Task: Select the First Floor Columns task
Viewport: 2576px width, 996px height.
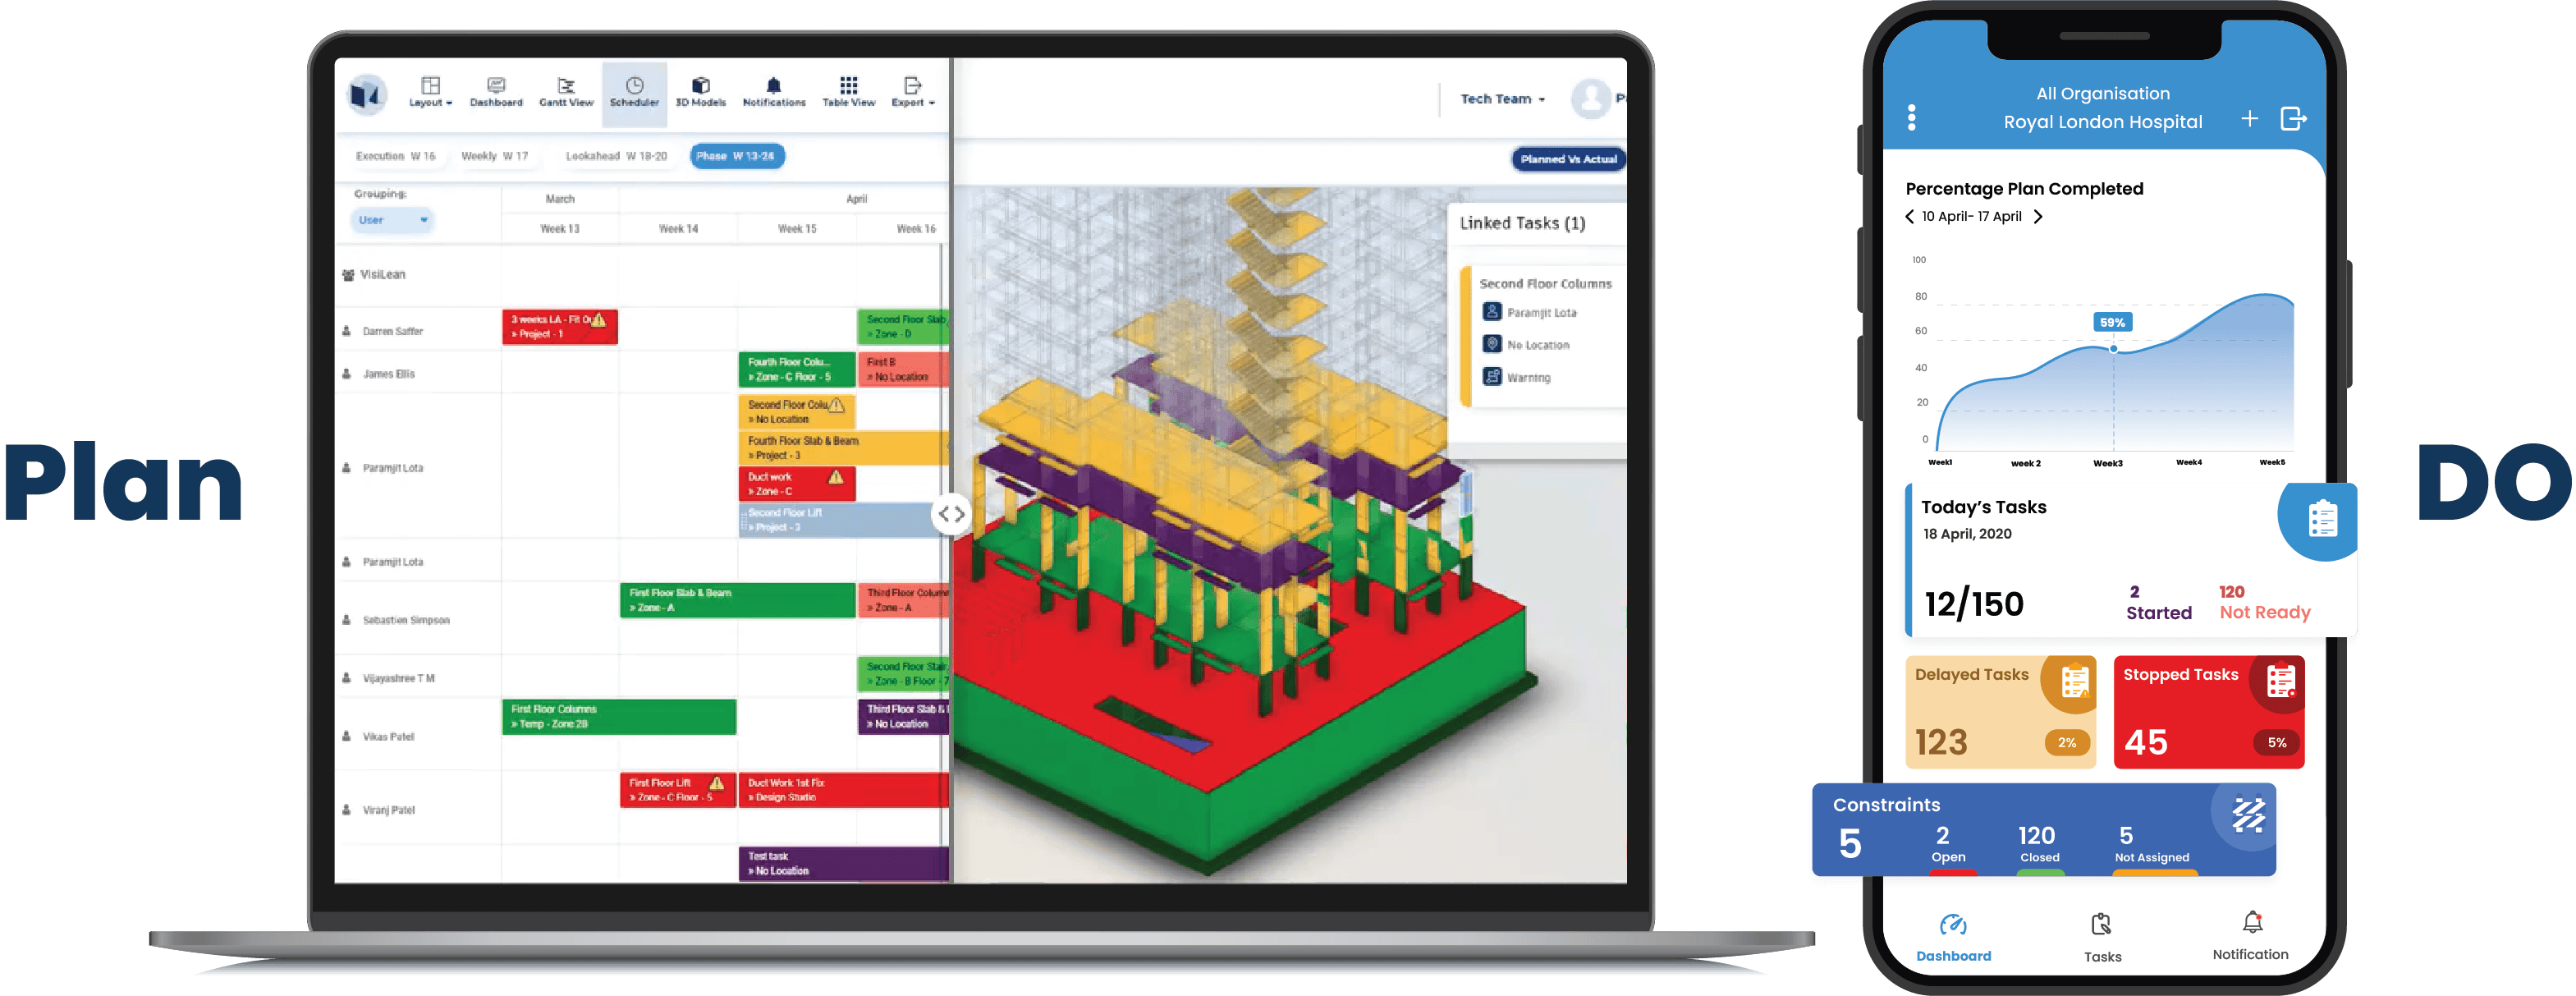Action: [x=619, y=716]
